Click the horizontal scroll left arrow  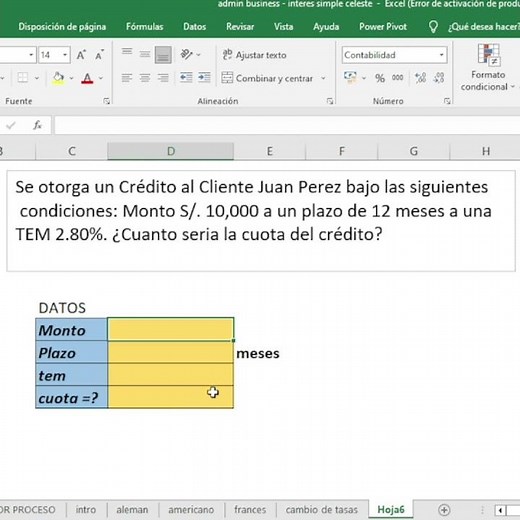[500, 510]
